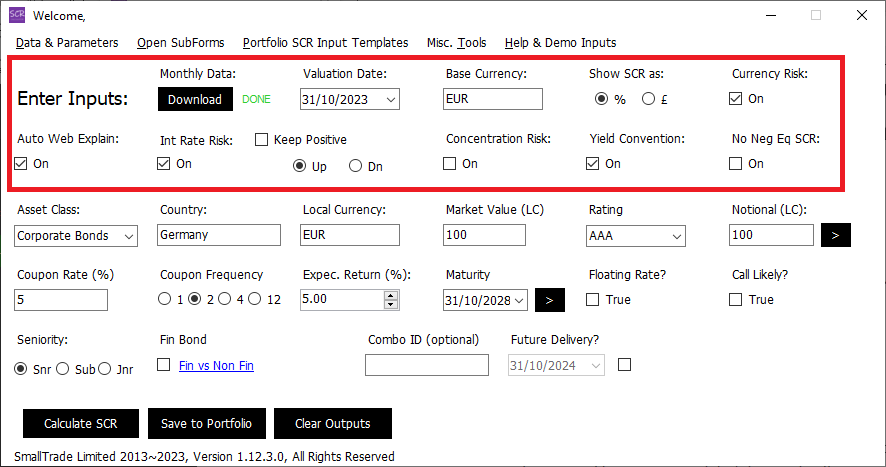Open the Valuation Date dropdown

[389, 99]
